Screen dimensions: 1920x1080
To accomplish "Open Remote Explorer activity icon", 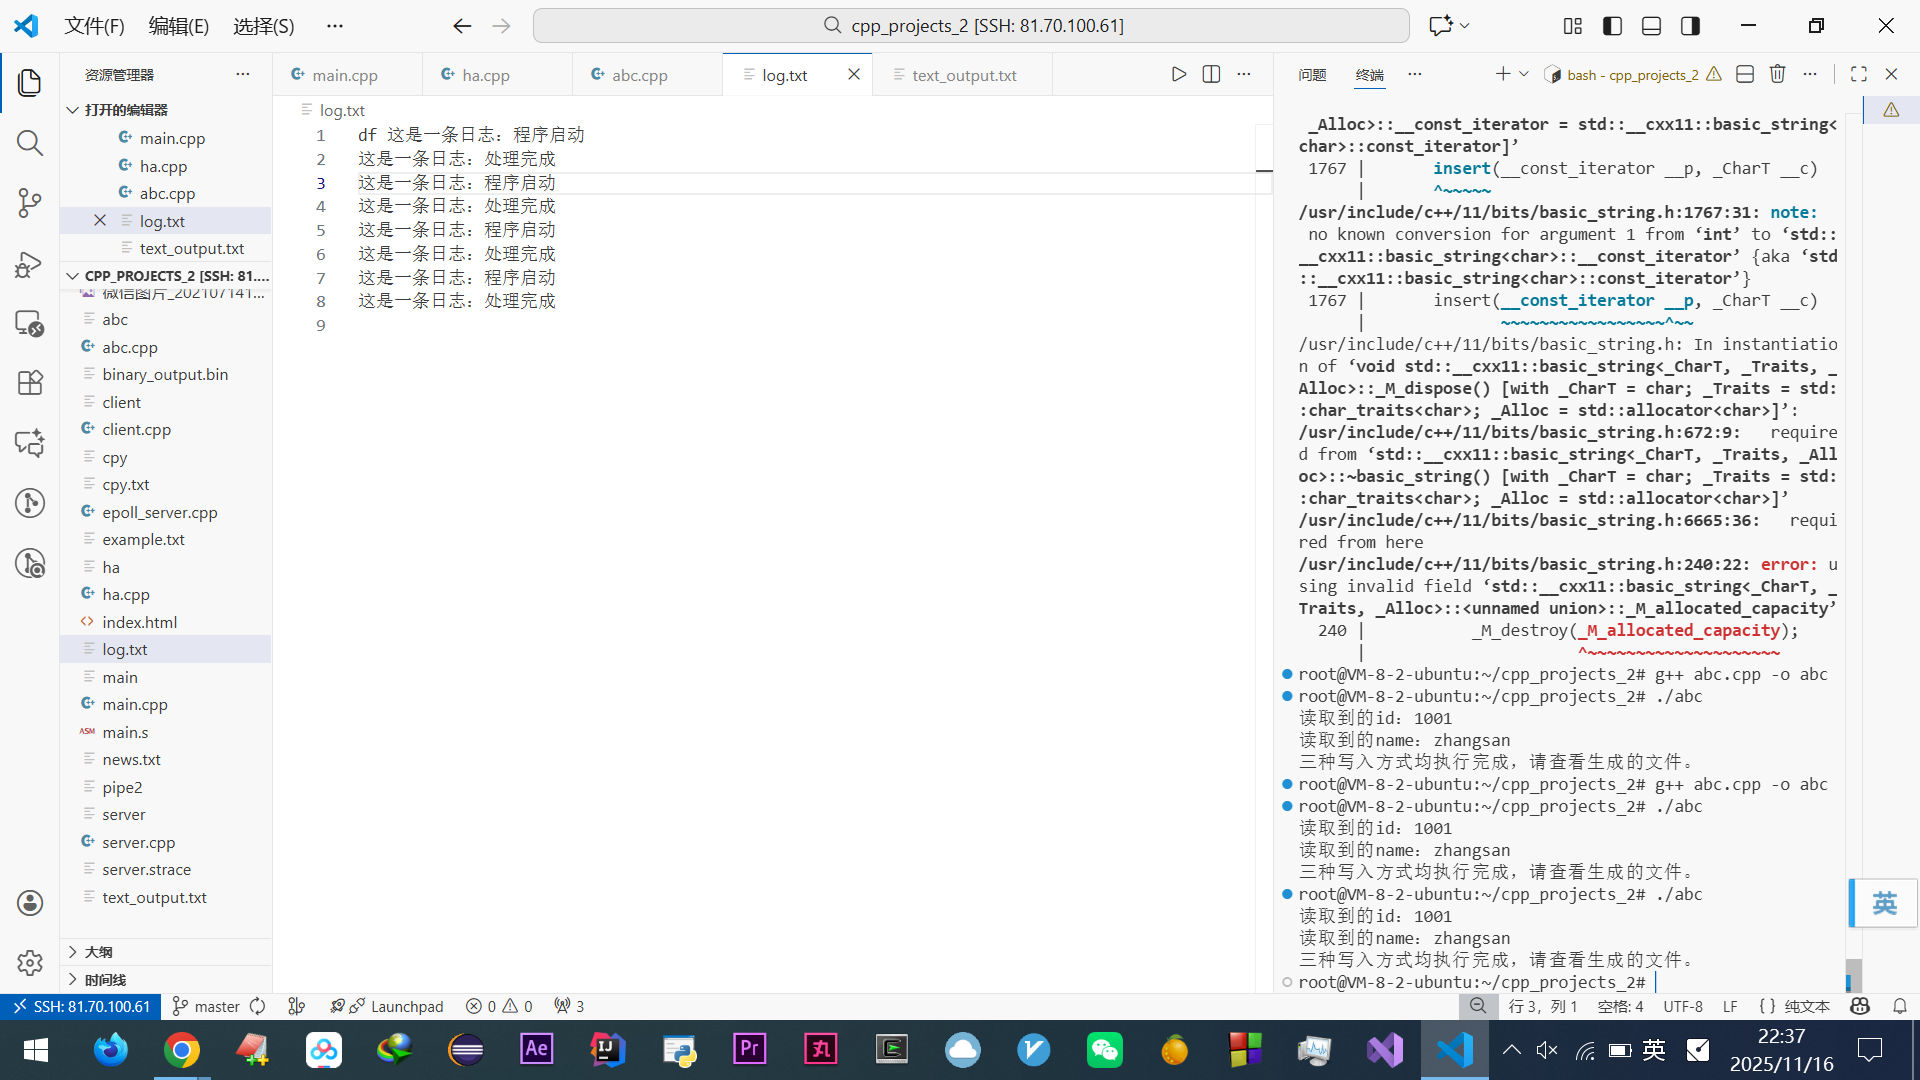I will tap(30, 323).
